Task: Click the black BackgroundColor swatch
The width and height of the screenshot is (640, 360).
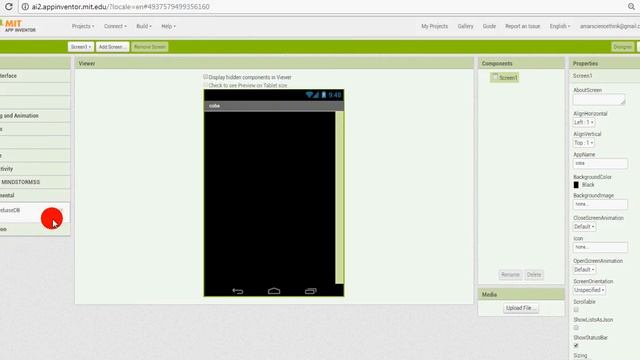Action: [576, 185]
